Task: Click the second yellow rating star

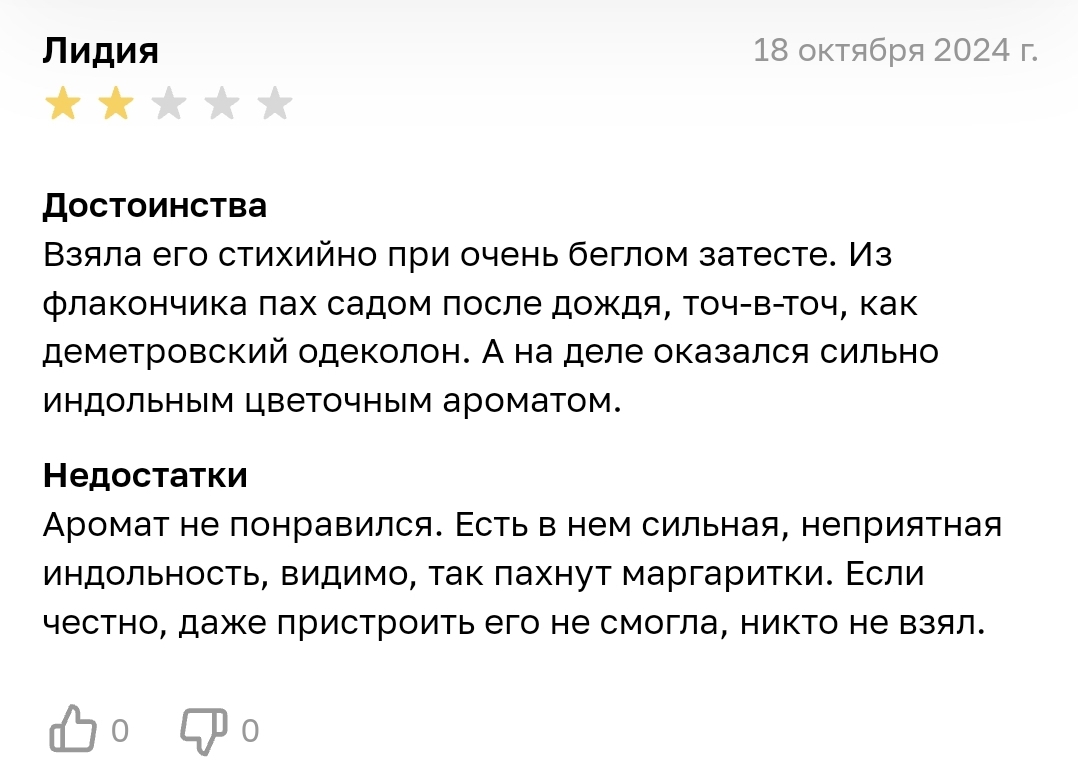Action: [116, 103]
